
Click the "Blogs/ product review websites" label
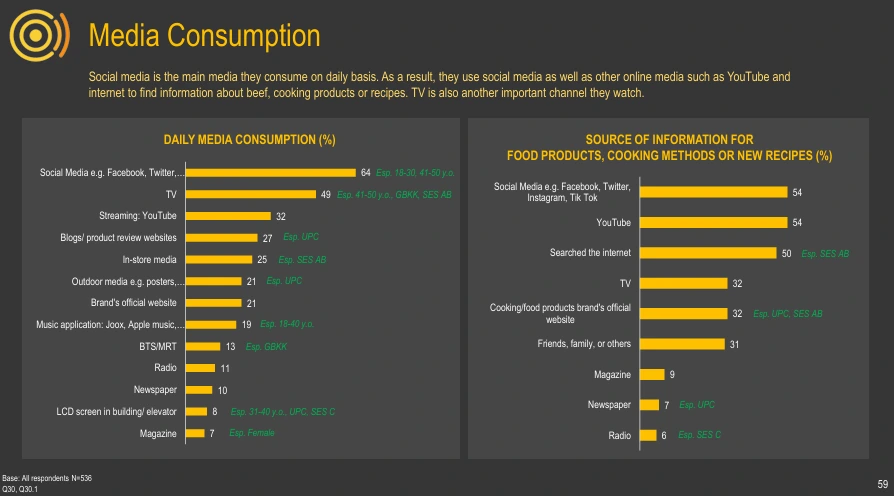pos(119,238)
